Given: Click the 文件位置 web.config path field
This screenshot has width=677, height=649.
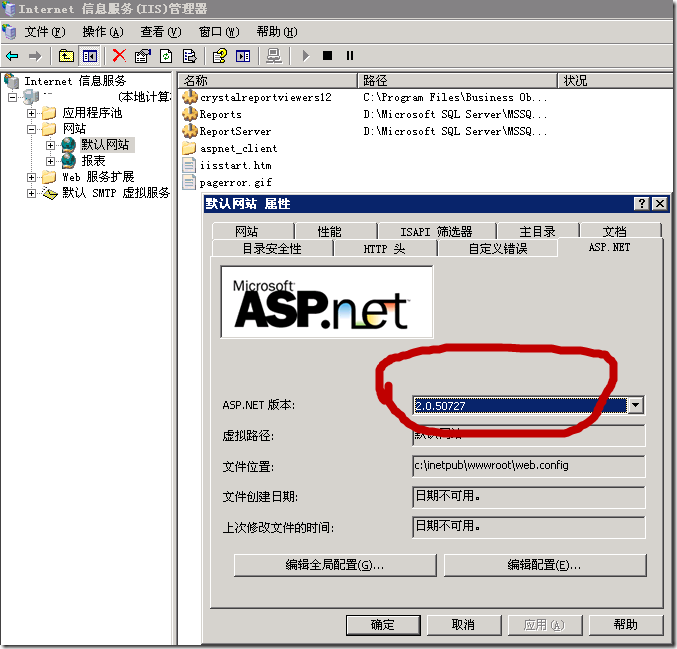Looking at the screenshot, I should tap(529, 466).
